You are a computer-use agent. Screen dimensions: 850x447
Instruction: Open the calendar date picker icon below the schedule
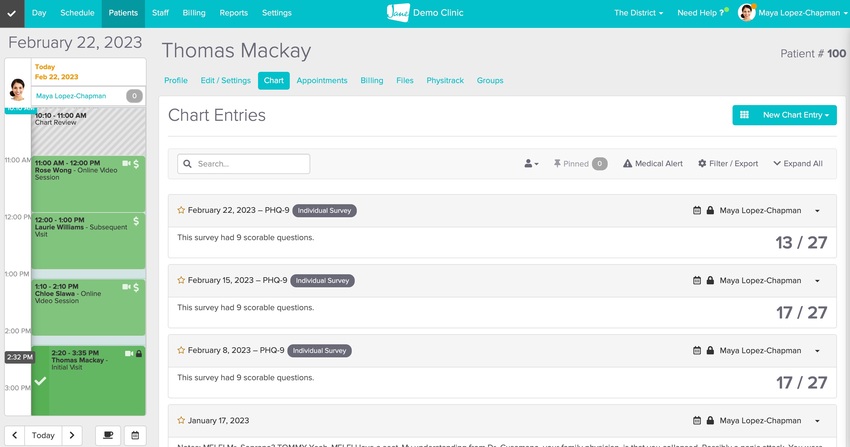tap(134, 435)
